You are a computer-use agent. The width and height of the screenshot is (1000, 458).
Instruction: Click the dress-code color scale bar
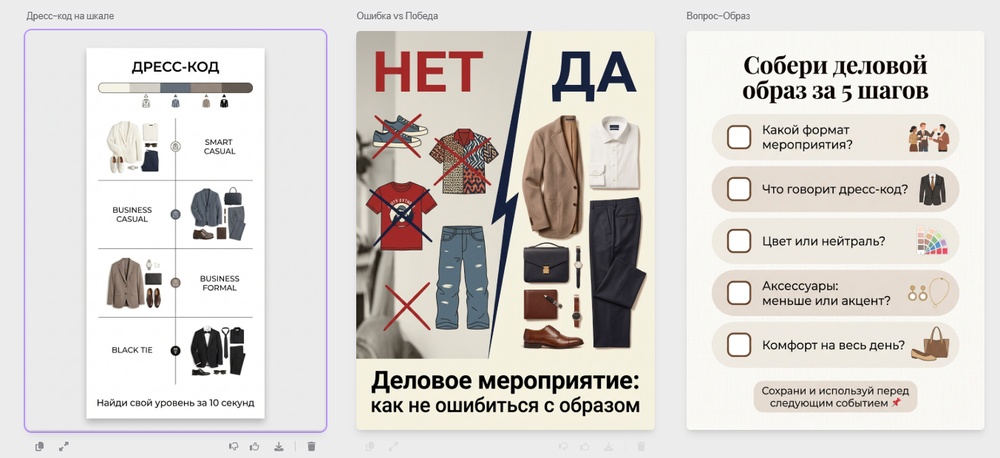click(175, 88)
